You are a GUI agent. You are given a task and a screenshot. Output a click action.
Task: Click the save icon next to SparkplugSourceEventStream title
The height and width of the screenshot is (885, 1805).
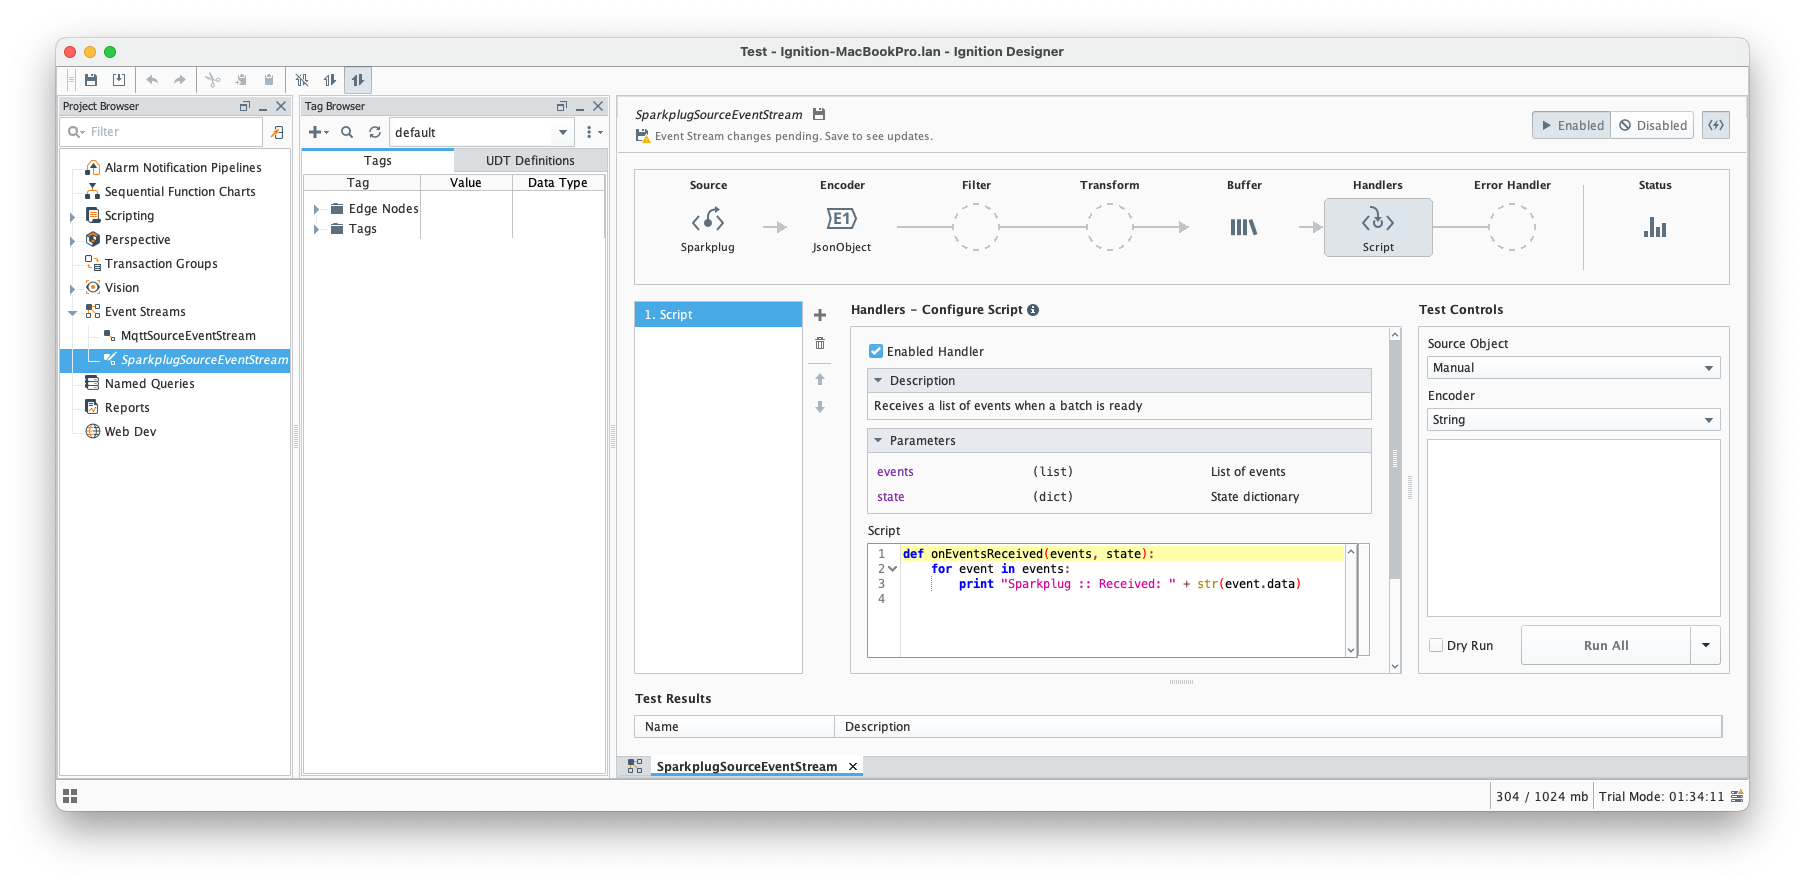click(819, 114)
